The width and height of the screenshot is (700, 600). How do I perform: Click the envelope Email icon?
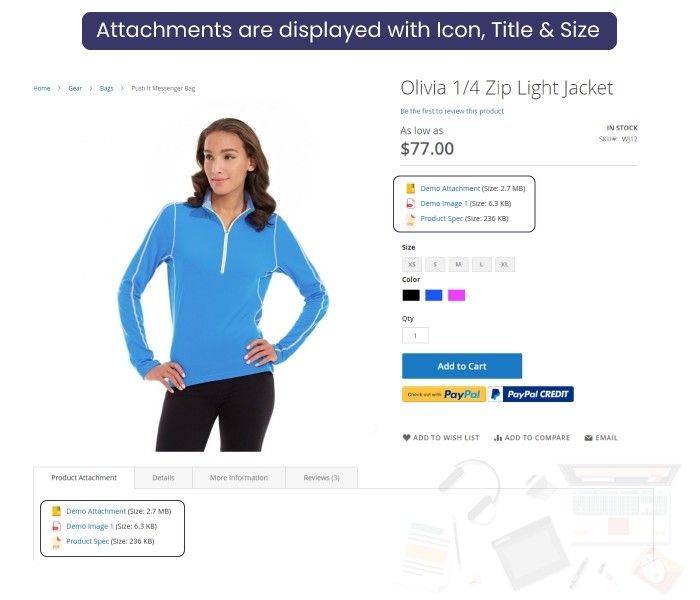(588, 438)
